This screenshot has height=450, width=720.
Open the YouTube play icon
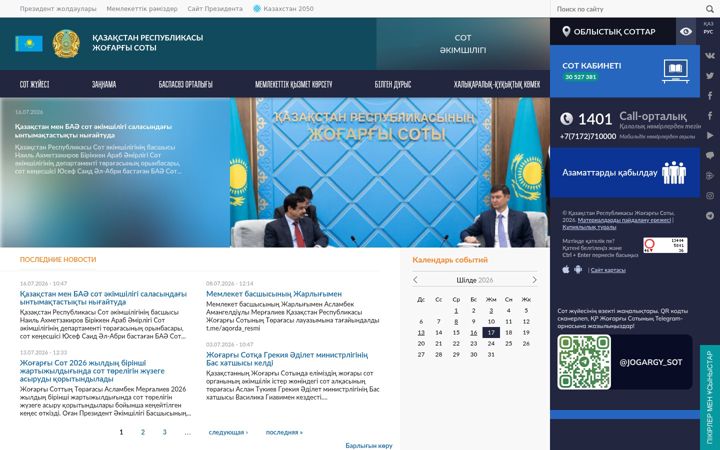(x=710, y=135)
